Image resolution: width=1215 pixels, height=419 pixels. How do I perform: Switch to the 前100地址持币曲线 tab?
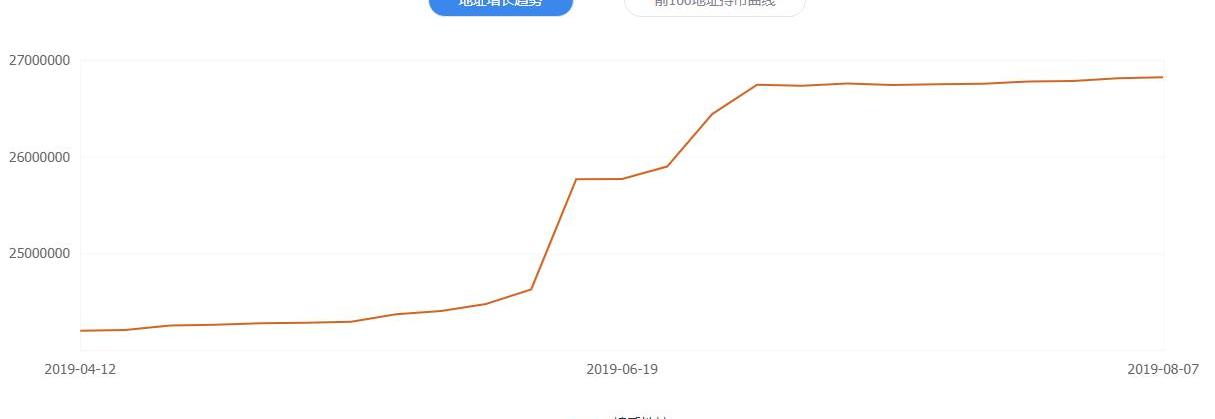pos(714,4)
